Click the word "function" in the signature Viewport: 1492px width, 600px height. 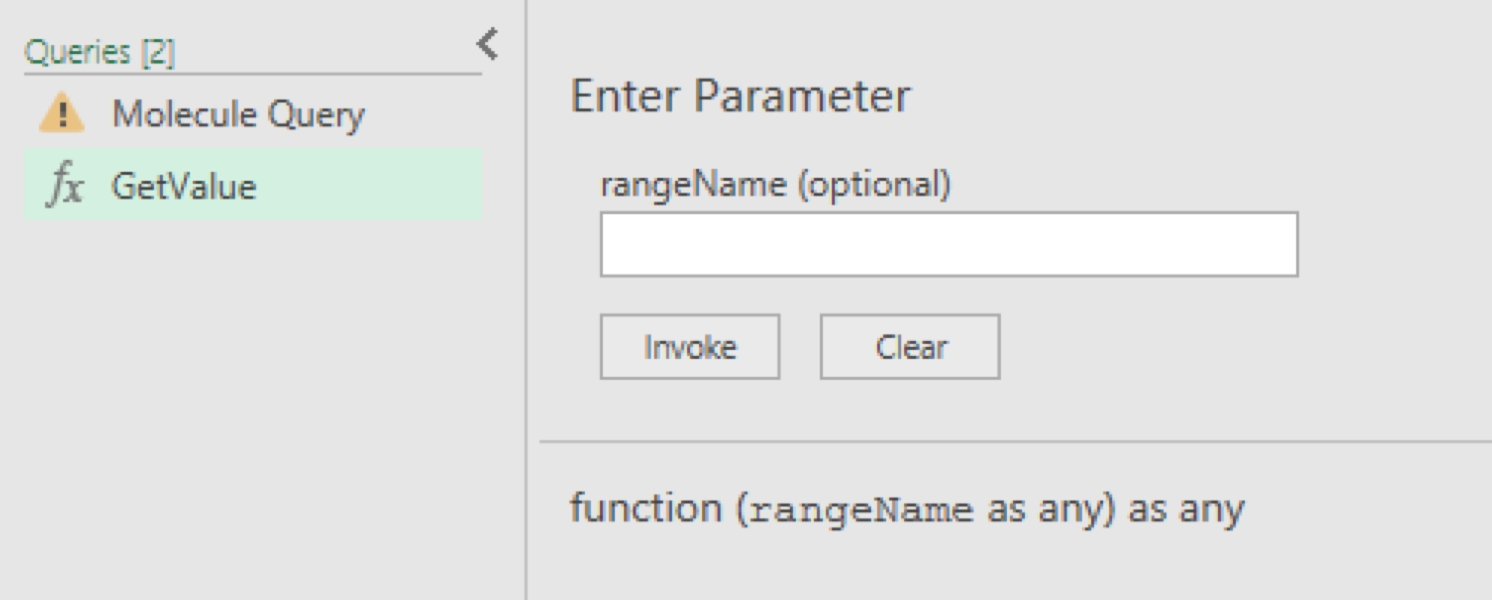(x=645, y=509)
